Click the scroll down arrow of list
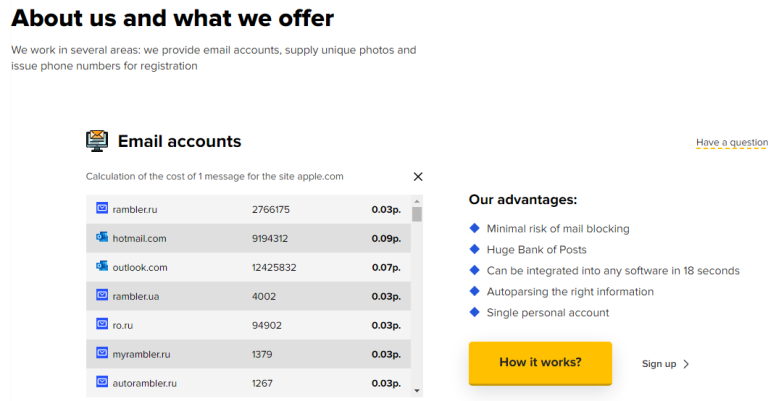The width and height of the screenshot is (768, 401). click(x=417, y=390)
